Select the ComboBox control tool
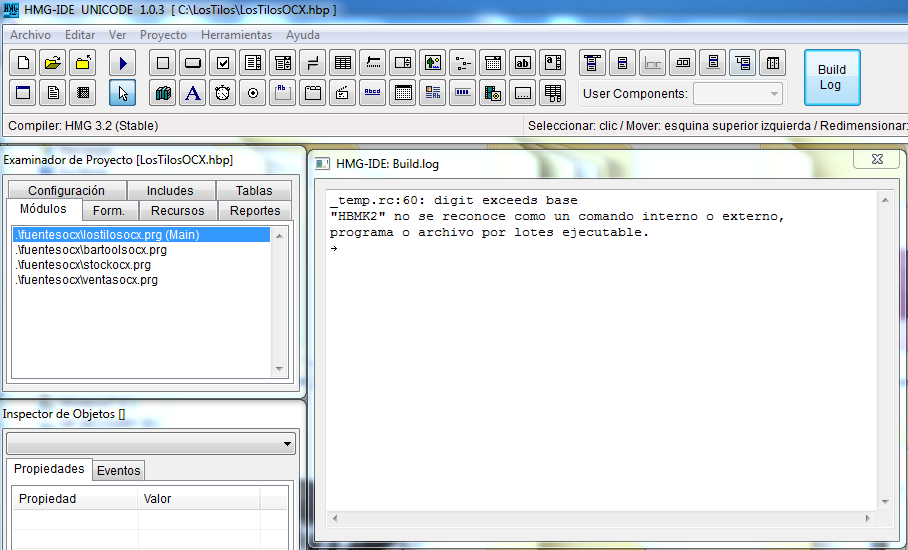This screenshot has height=550, width=908. pos(283,63)
